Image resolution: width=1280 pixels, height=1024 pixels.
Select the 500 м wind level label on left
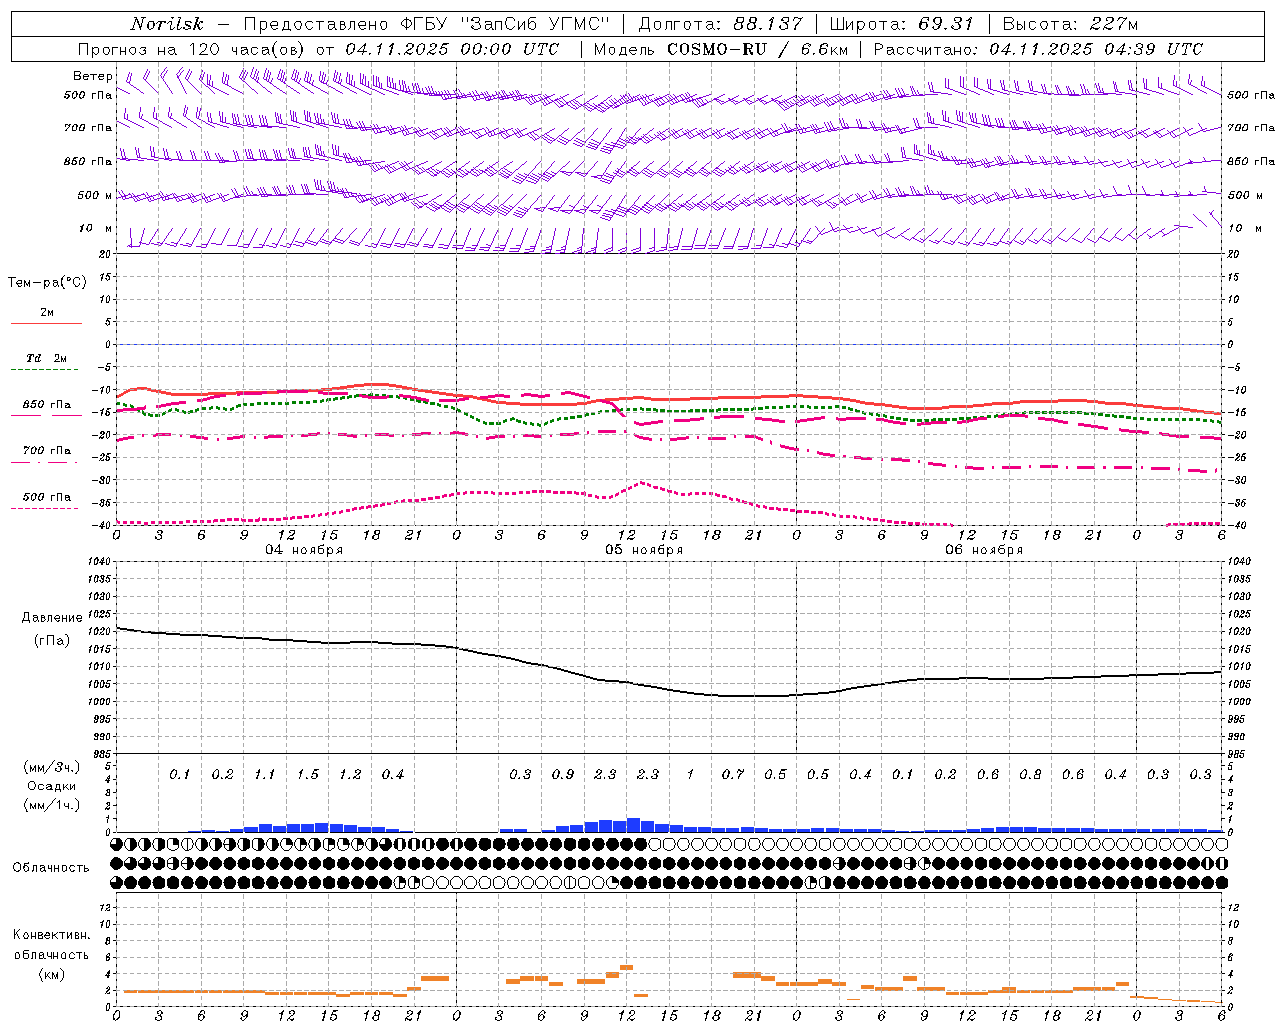[x=95, y=195]
